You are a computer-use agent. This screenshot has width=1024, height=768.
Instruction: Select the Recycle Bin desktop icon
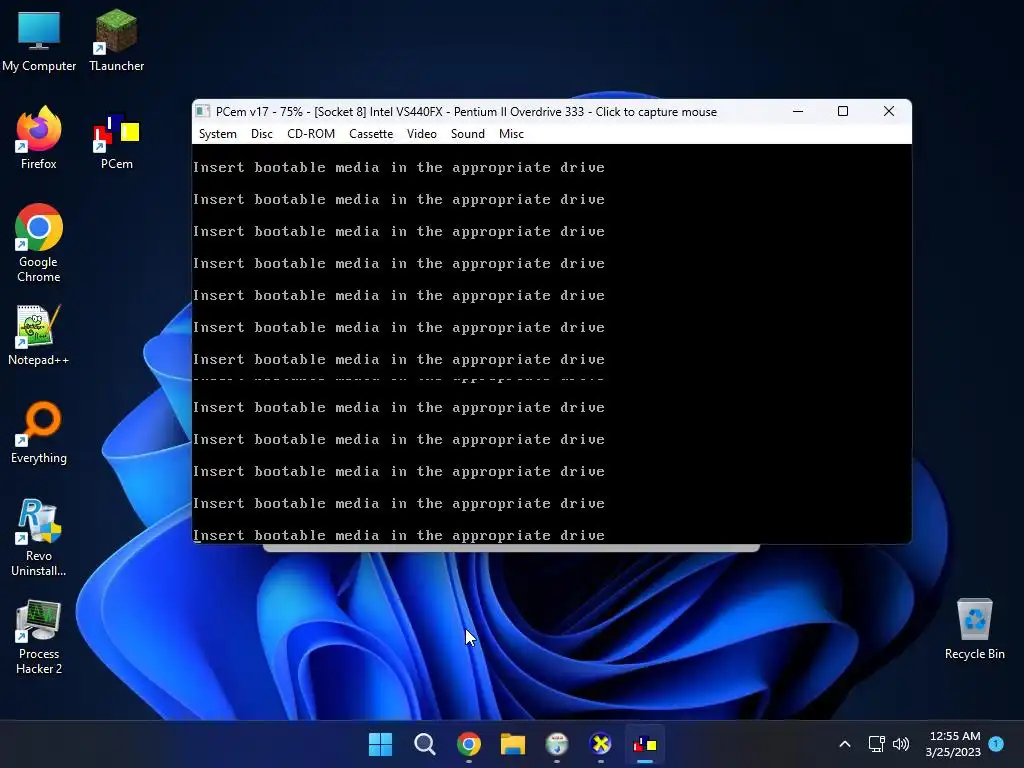pyautogui.click(x=974, y=628)
